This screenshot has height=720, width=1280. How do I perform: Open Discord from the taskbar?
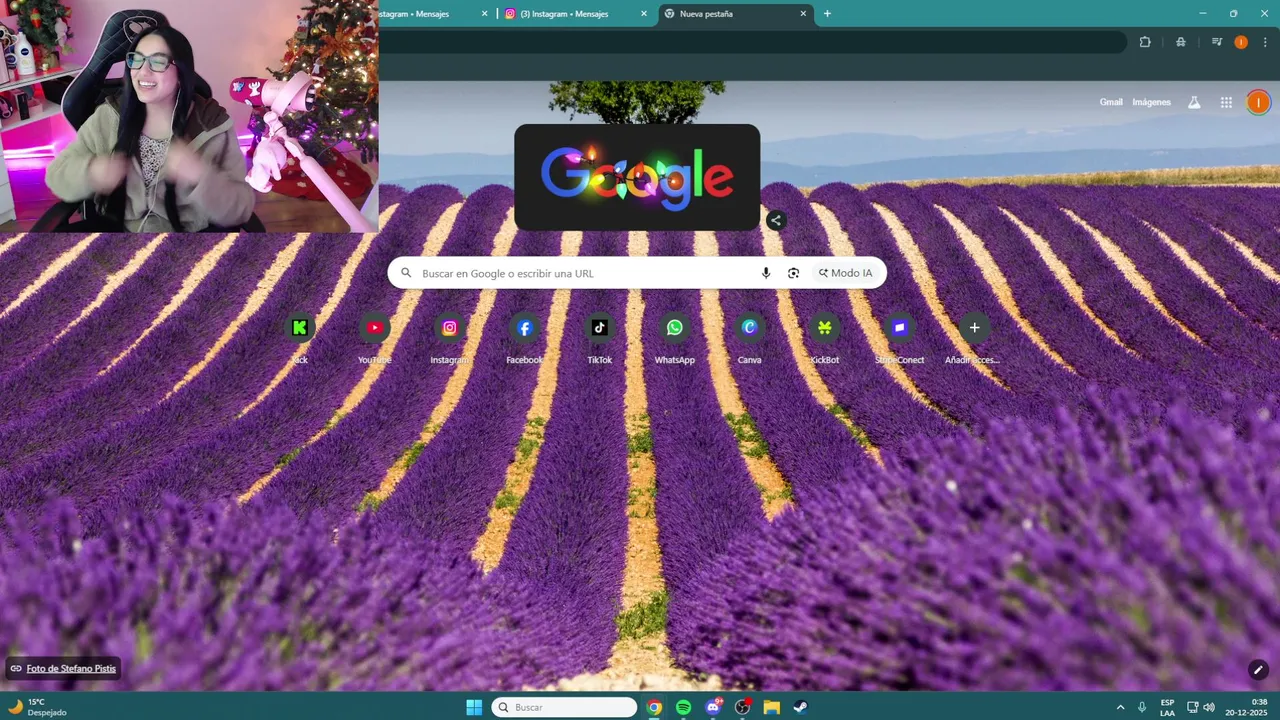(713, 707)
